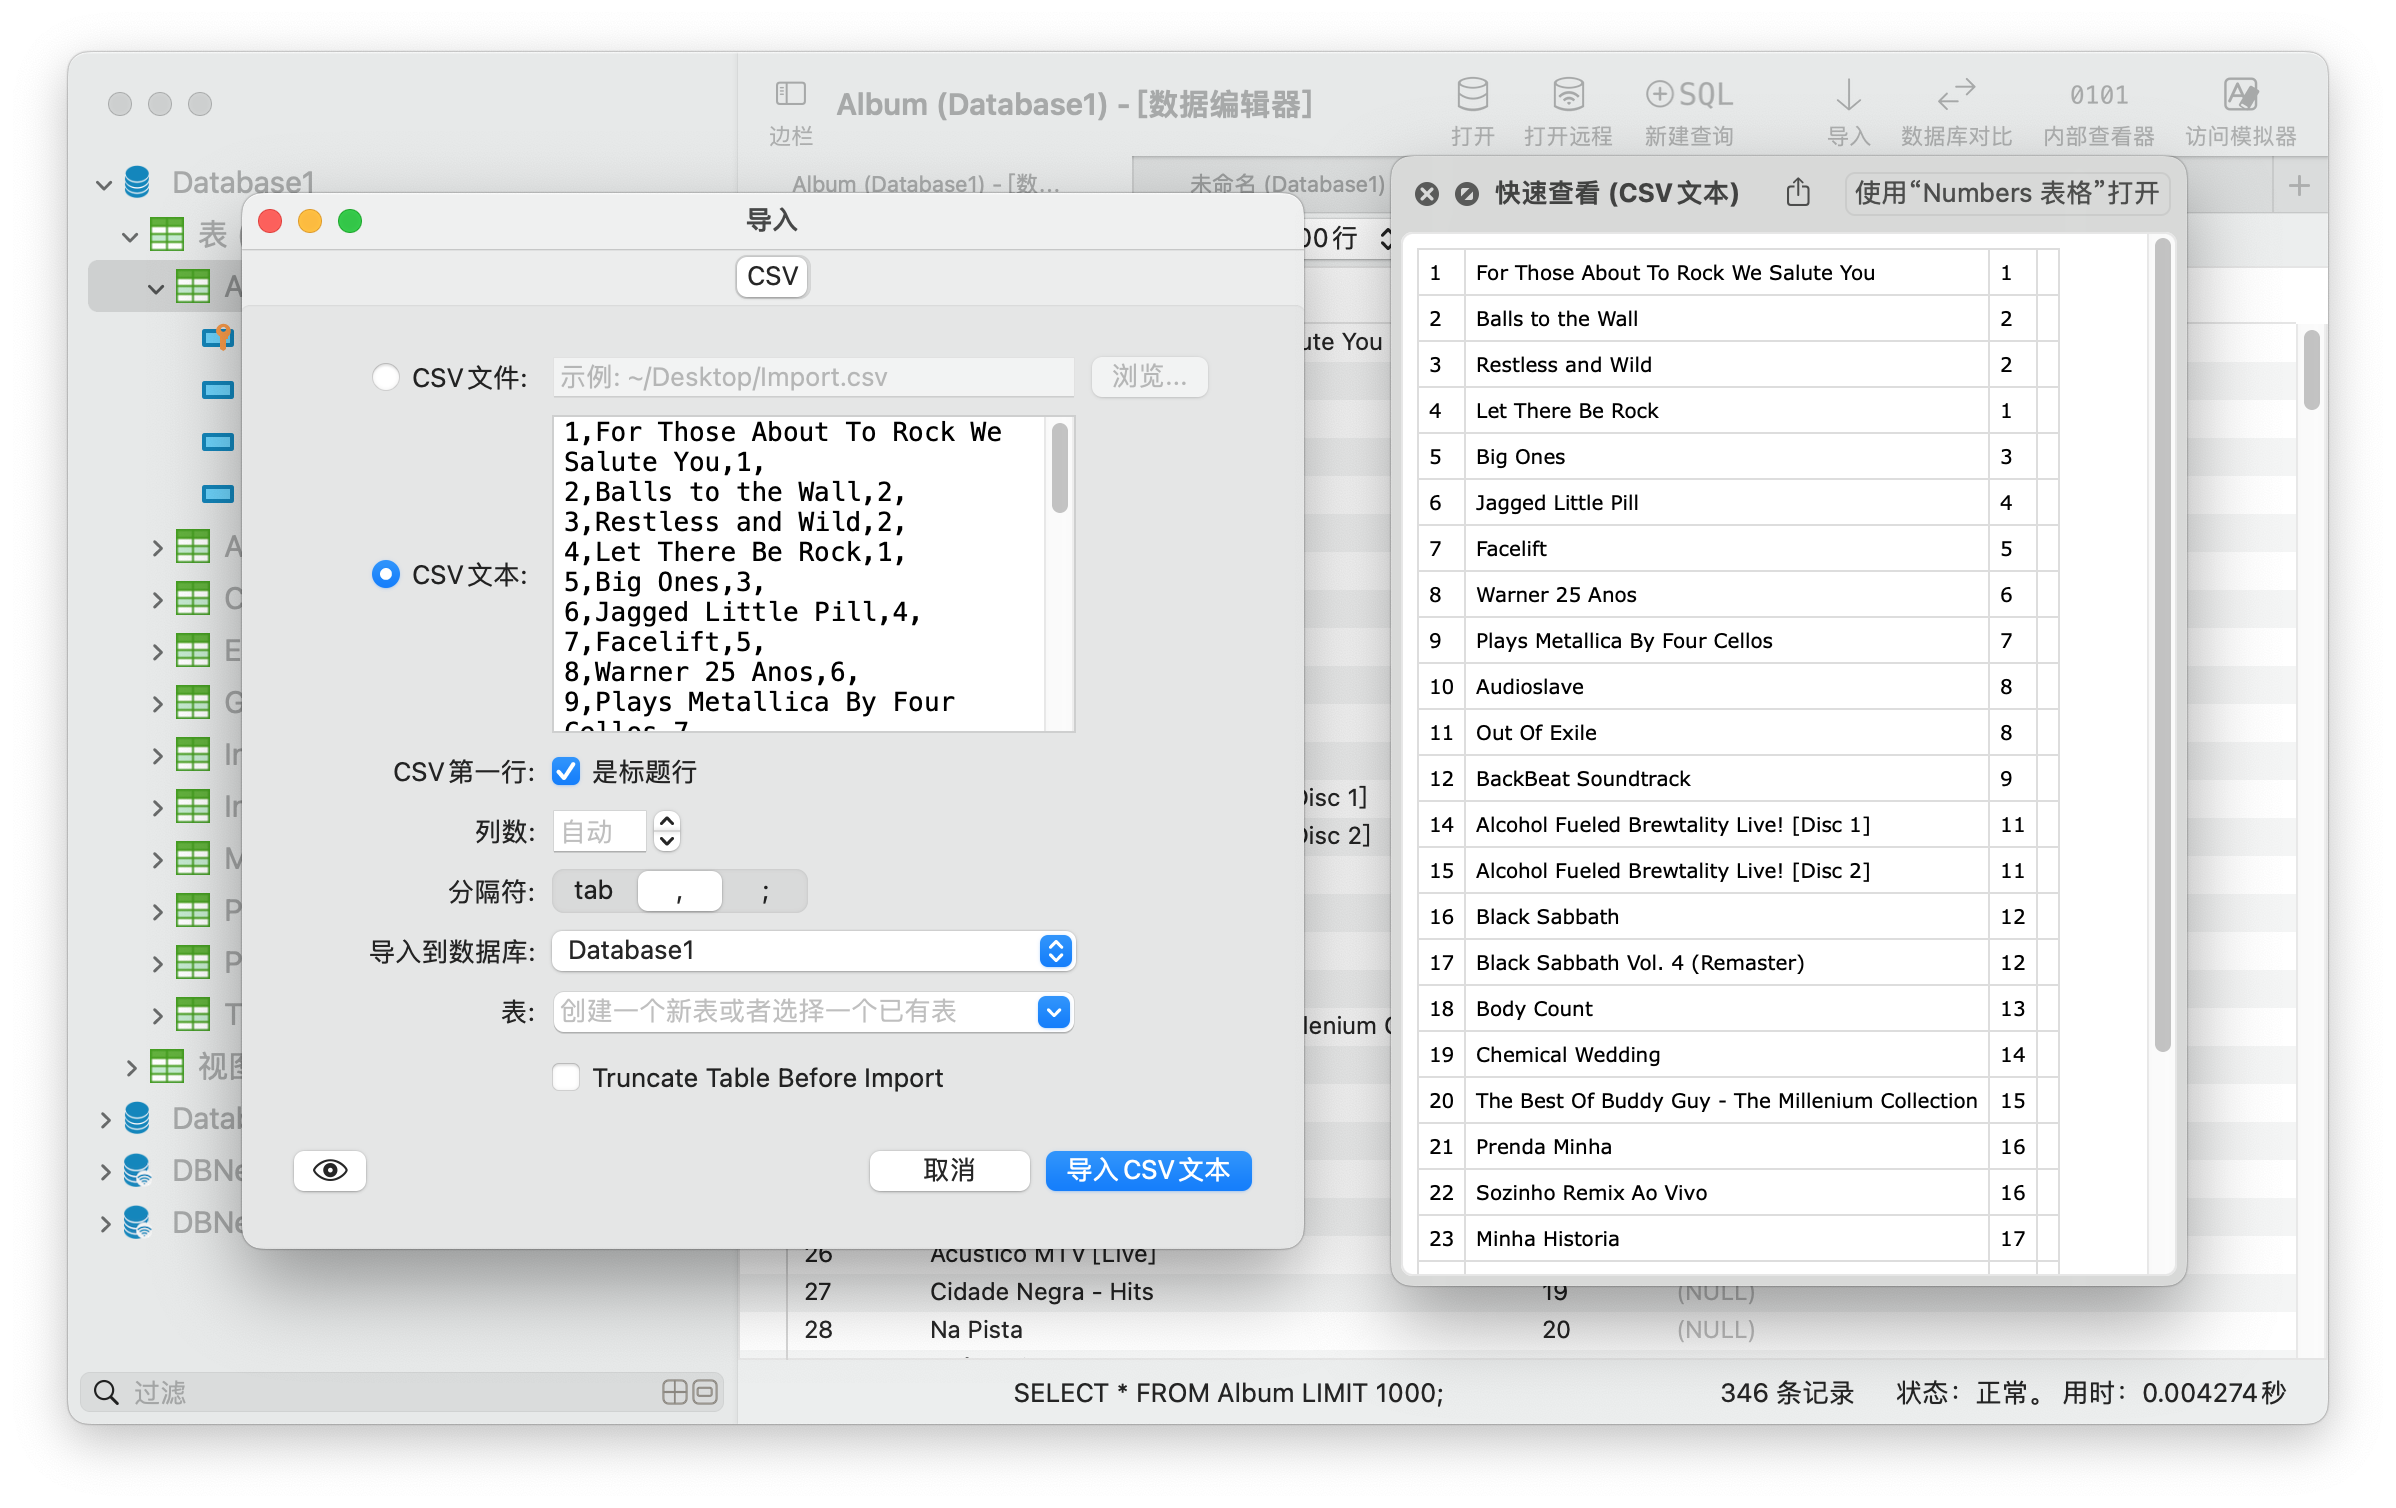Select 'Audioslave' row in Quick Look
2396x1508 pixels.
point(1737,686)
